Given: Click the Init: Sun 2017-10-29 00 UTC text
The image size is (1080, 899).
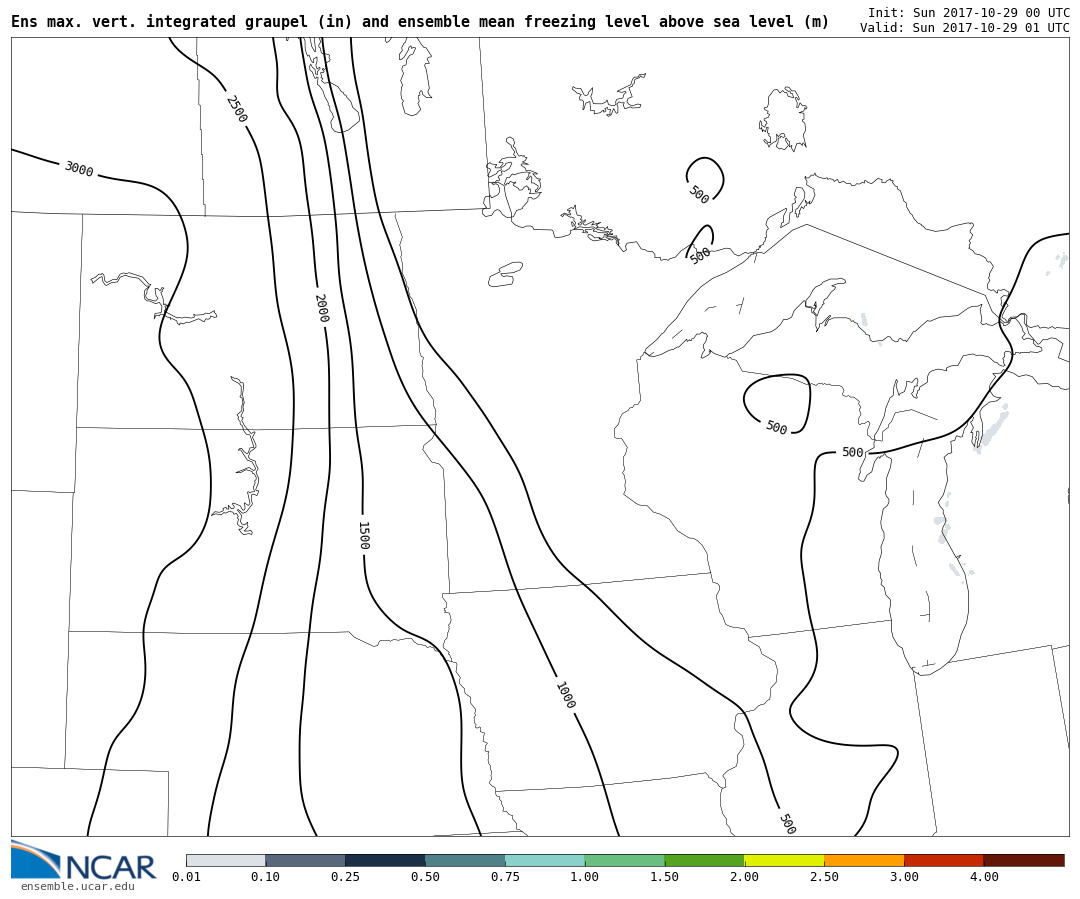Looking at the screenshot, I should coord(968,12).
